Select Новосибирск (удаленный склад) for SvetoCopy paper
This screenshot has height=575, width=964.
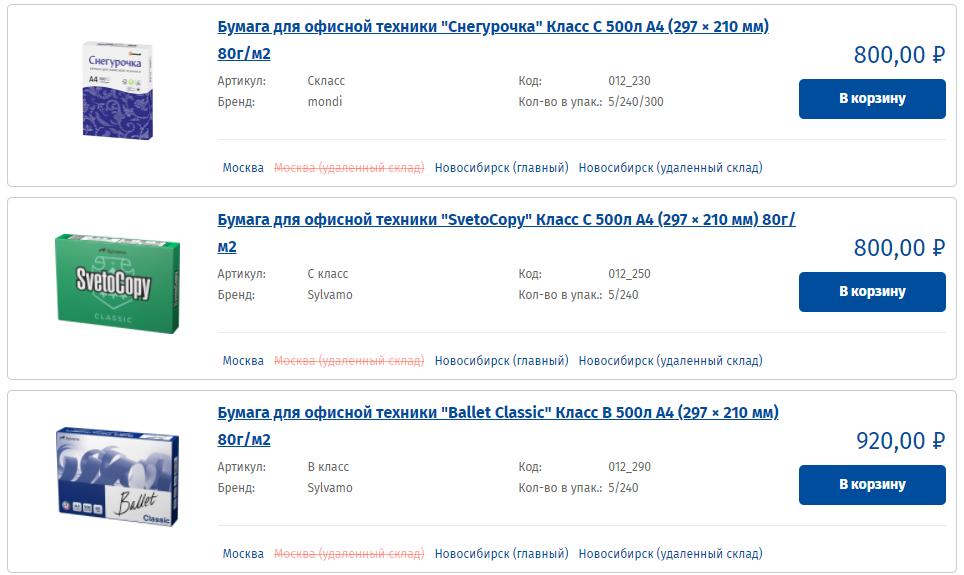coord(670,361)
